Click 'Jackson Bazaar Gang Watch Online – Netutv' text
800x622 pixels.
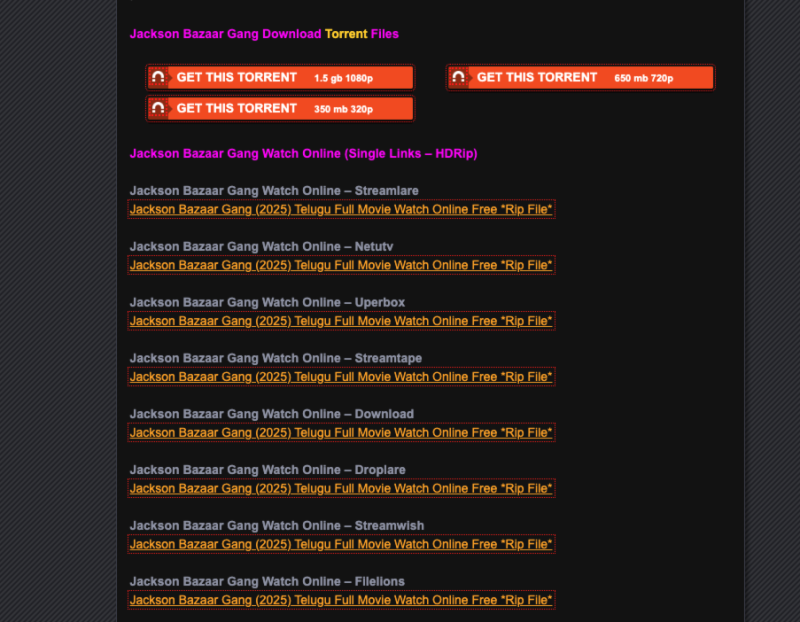pos(261,246)
